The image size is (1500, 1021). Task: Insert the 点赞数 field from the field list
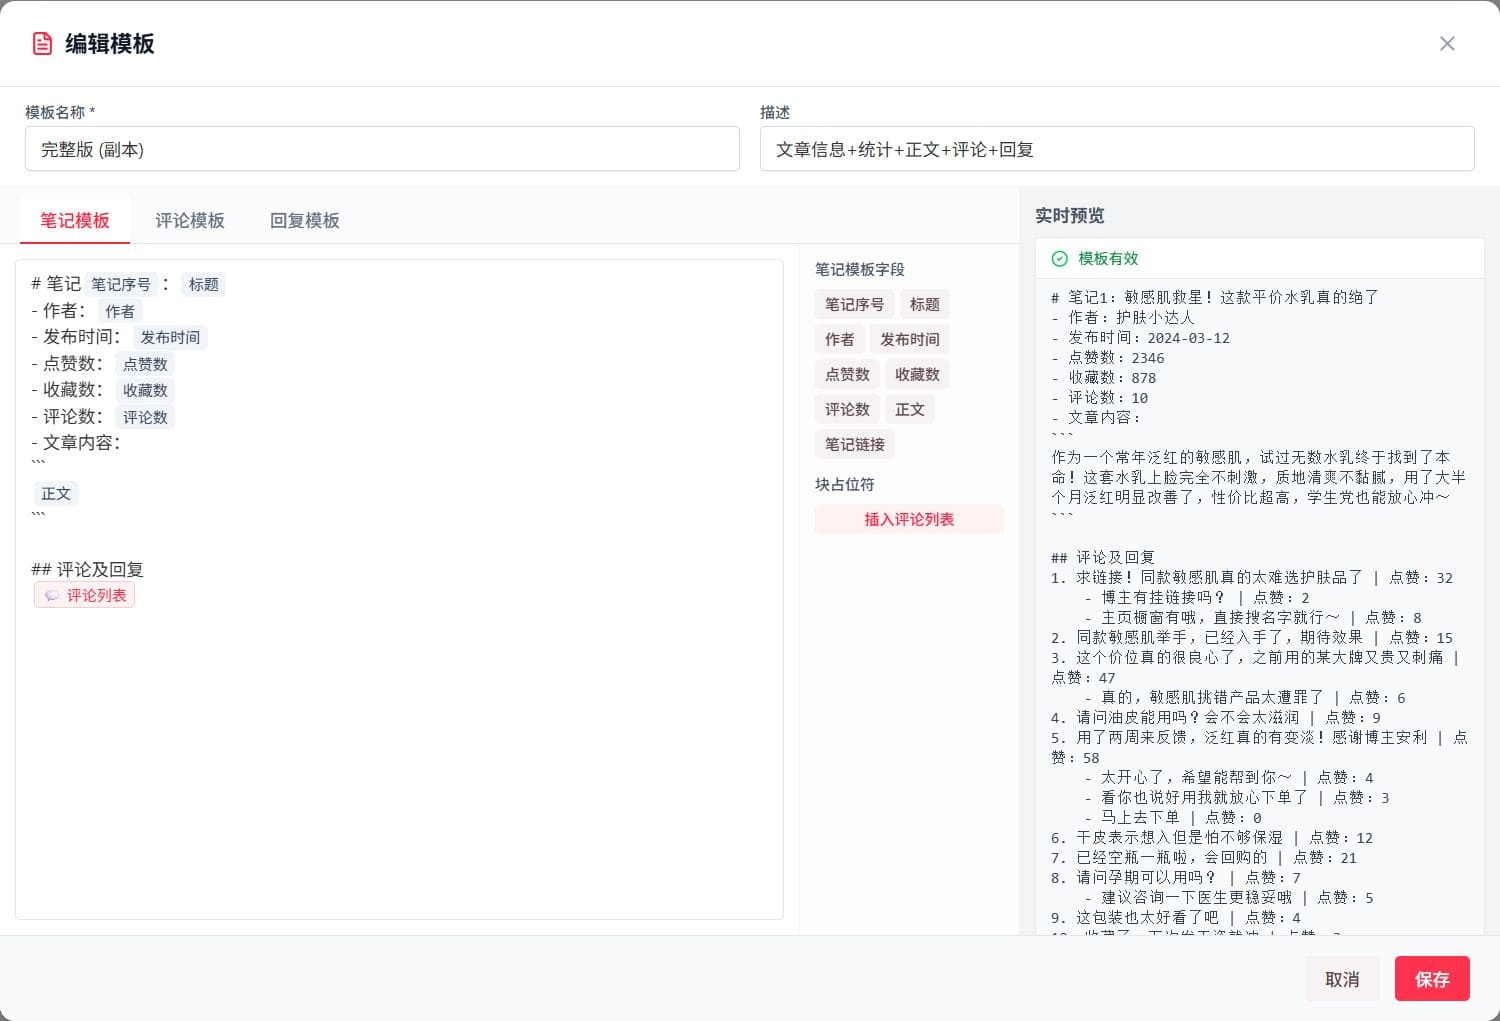pos(847,374)
